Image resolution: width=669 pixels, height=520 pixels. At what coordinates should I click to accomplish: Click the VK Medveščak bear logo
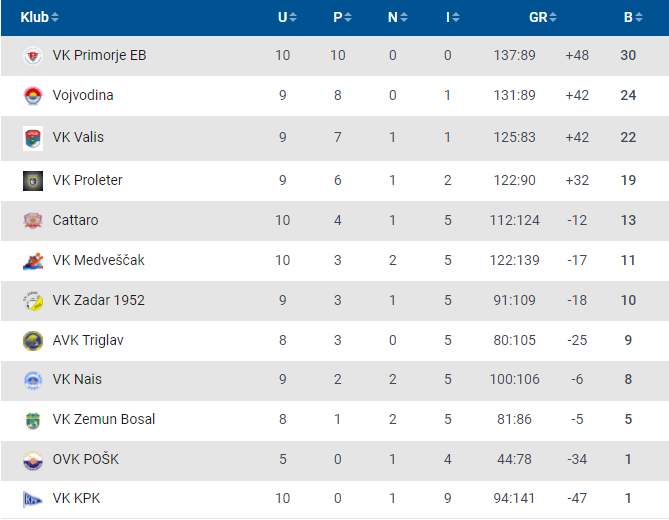pyautogui.click(x=32, y=261)
